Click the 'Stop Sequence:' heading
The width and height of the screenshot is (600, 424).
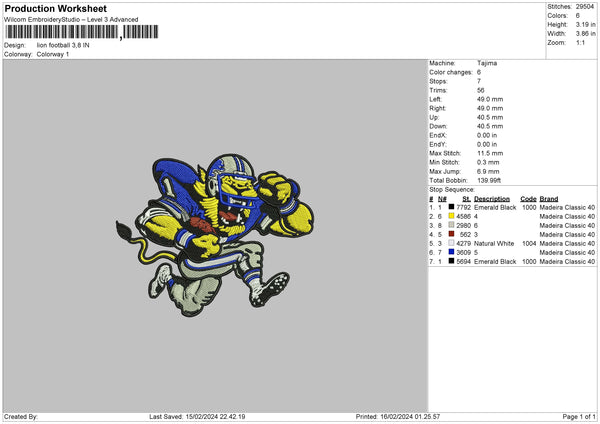452,190
